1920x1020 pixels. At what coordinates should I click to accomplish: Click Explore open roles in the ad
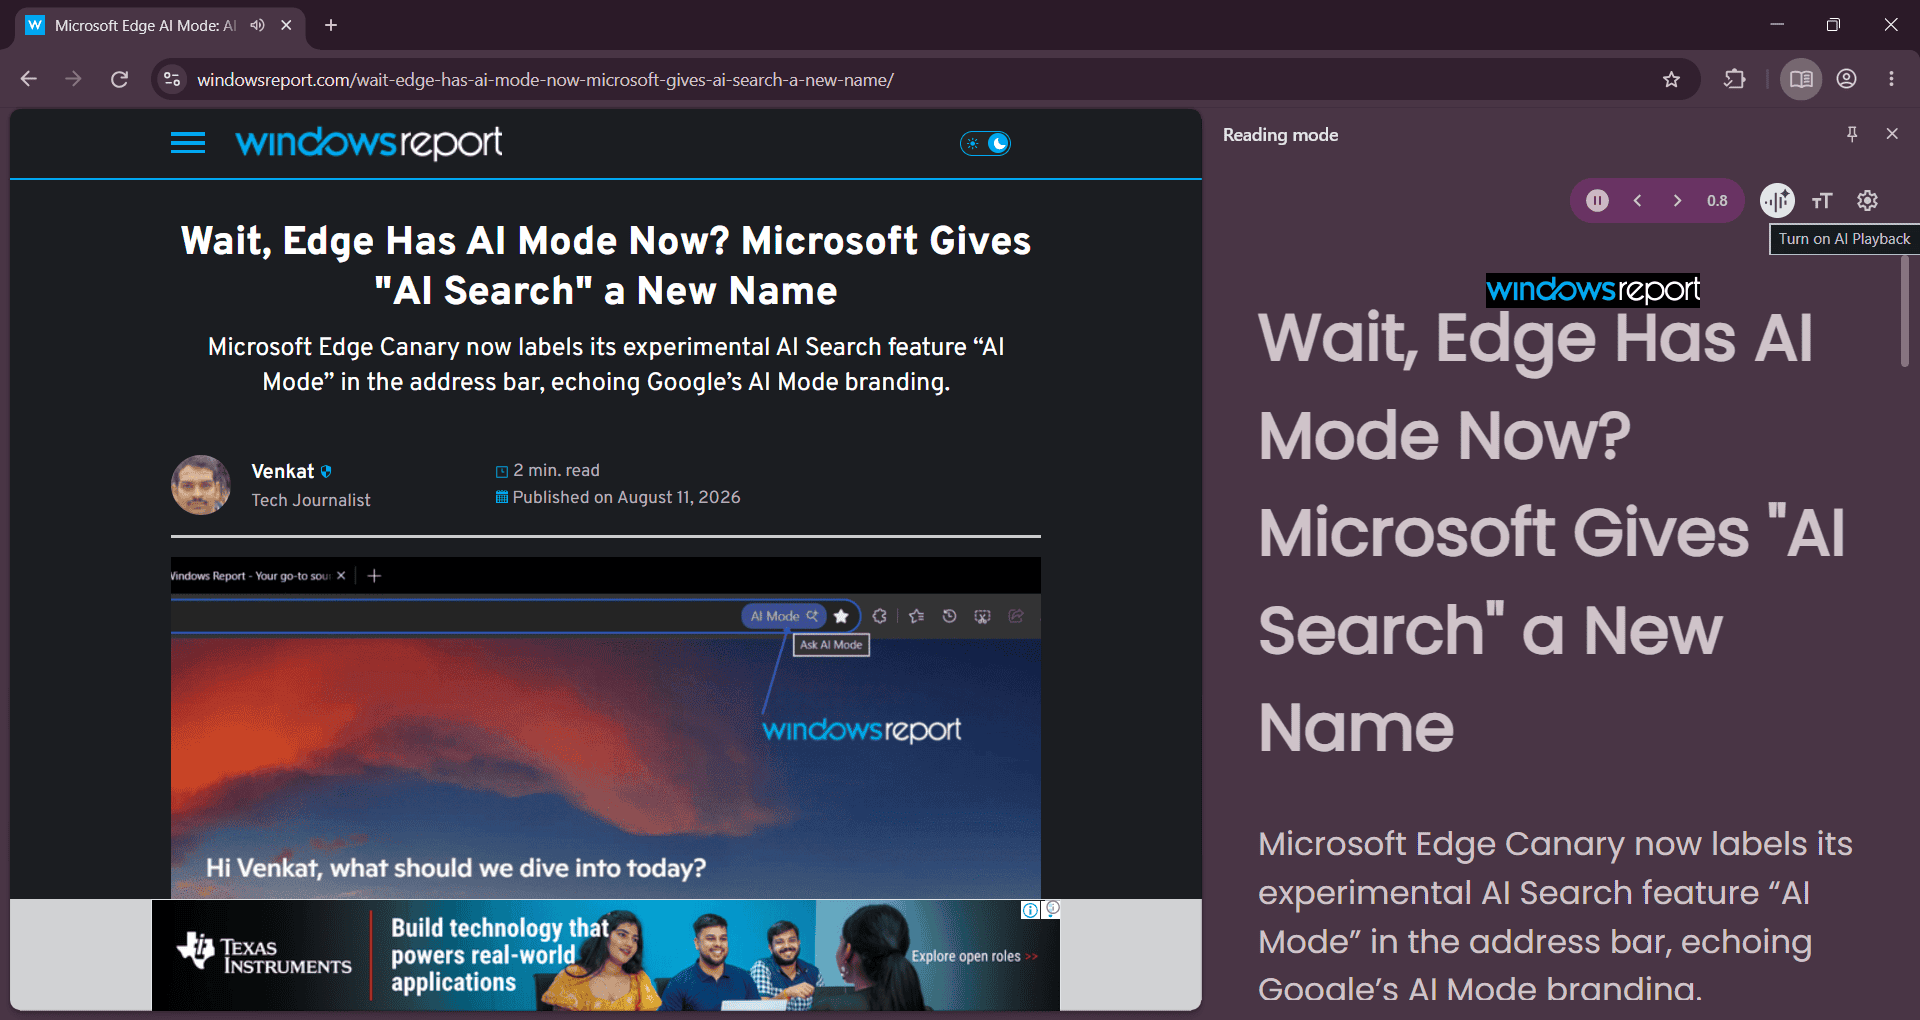[974, 956]
